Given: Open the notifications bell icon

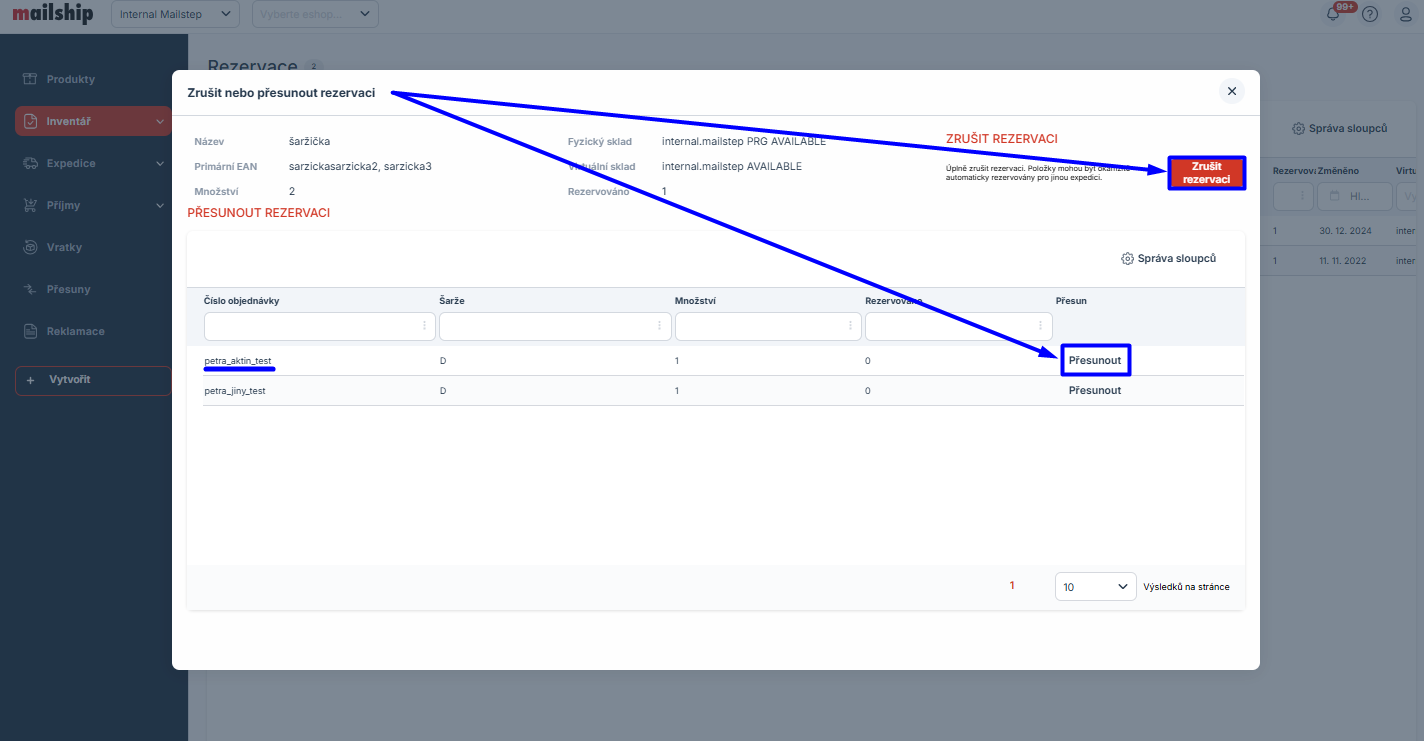Looking at the screenshot, I should [1333, 14].
